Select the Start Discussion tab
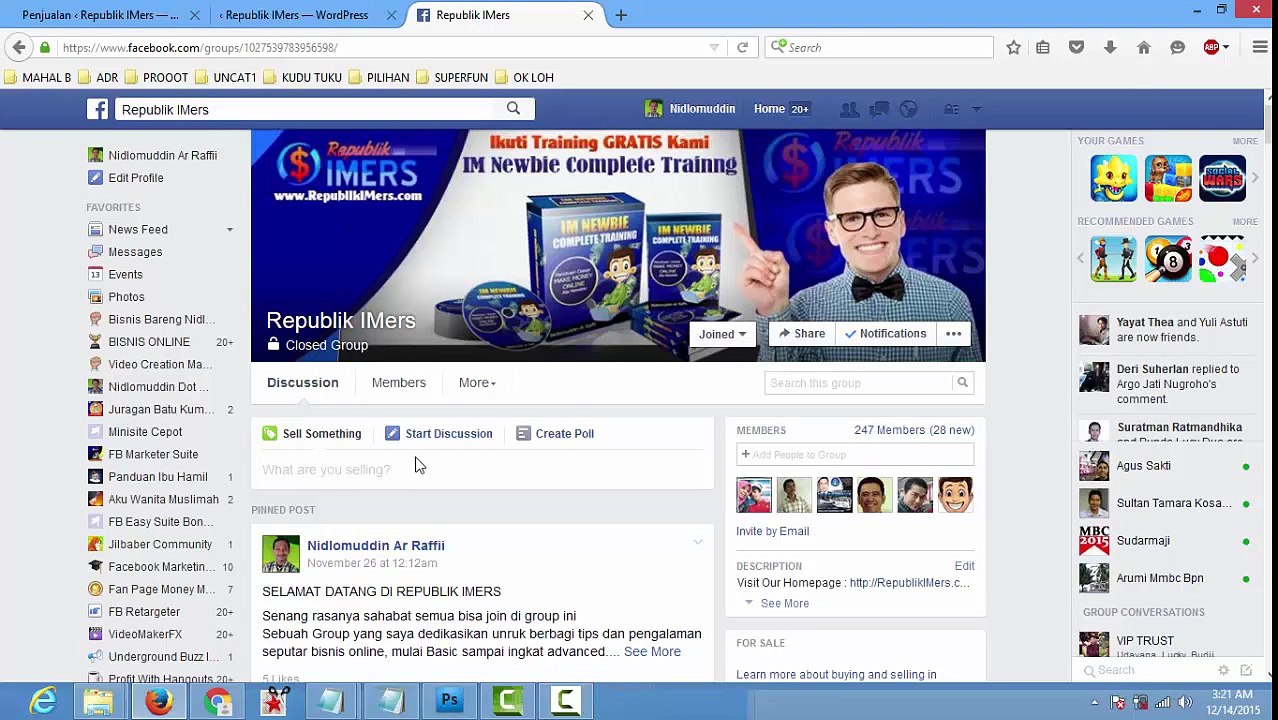The image size is (1278, 720). pyautogui.click(x=438, y=434)
